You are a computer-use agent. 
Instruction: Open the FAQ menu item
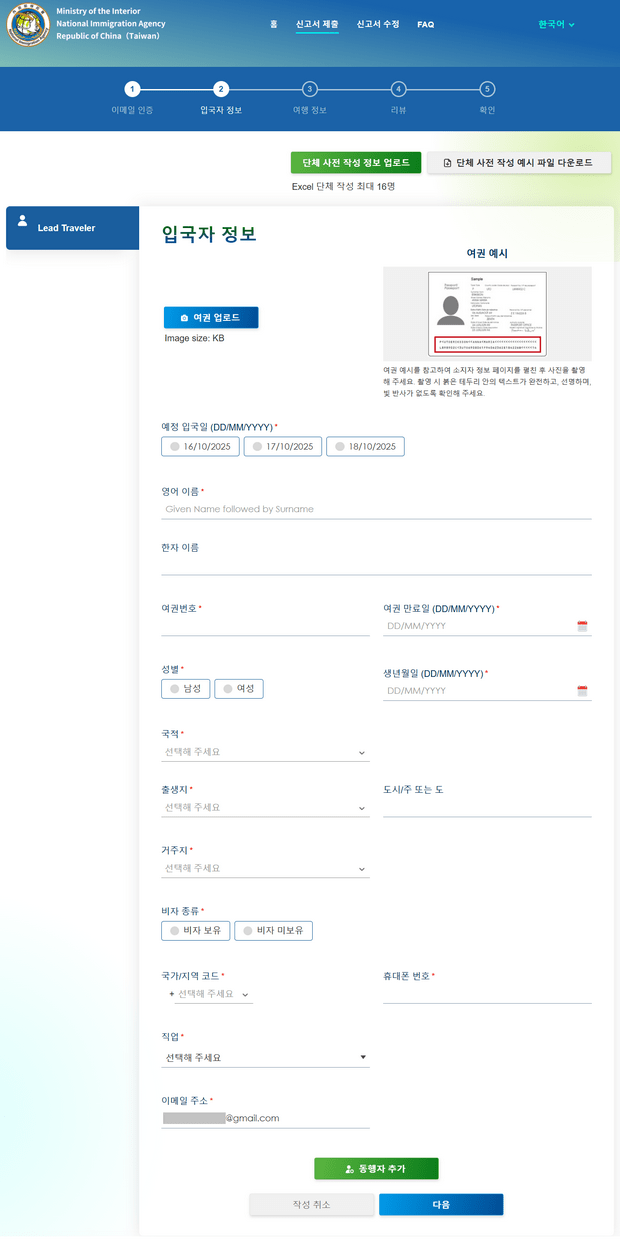coord(426,24)
